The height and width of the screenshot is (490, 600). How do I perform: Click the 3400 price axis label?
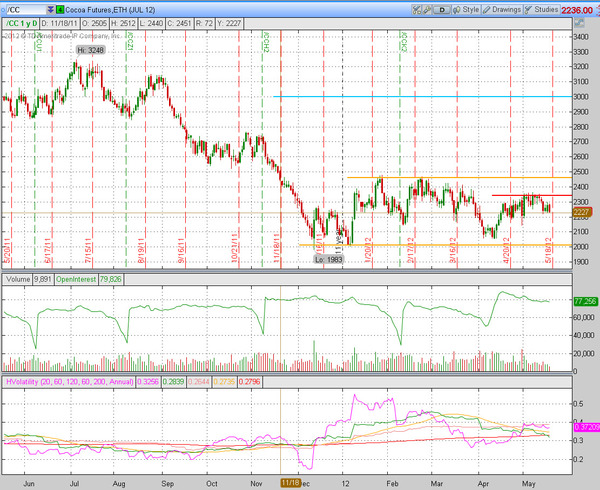click(x=581, y=37)
